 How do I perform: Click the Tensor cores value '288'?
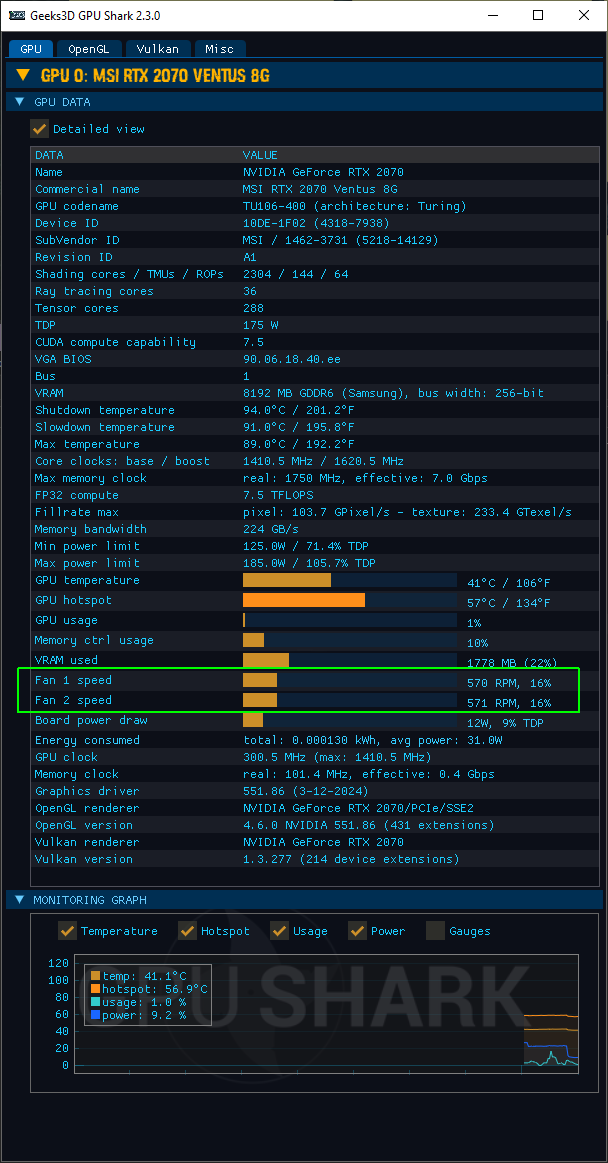[254, 309]
